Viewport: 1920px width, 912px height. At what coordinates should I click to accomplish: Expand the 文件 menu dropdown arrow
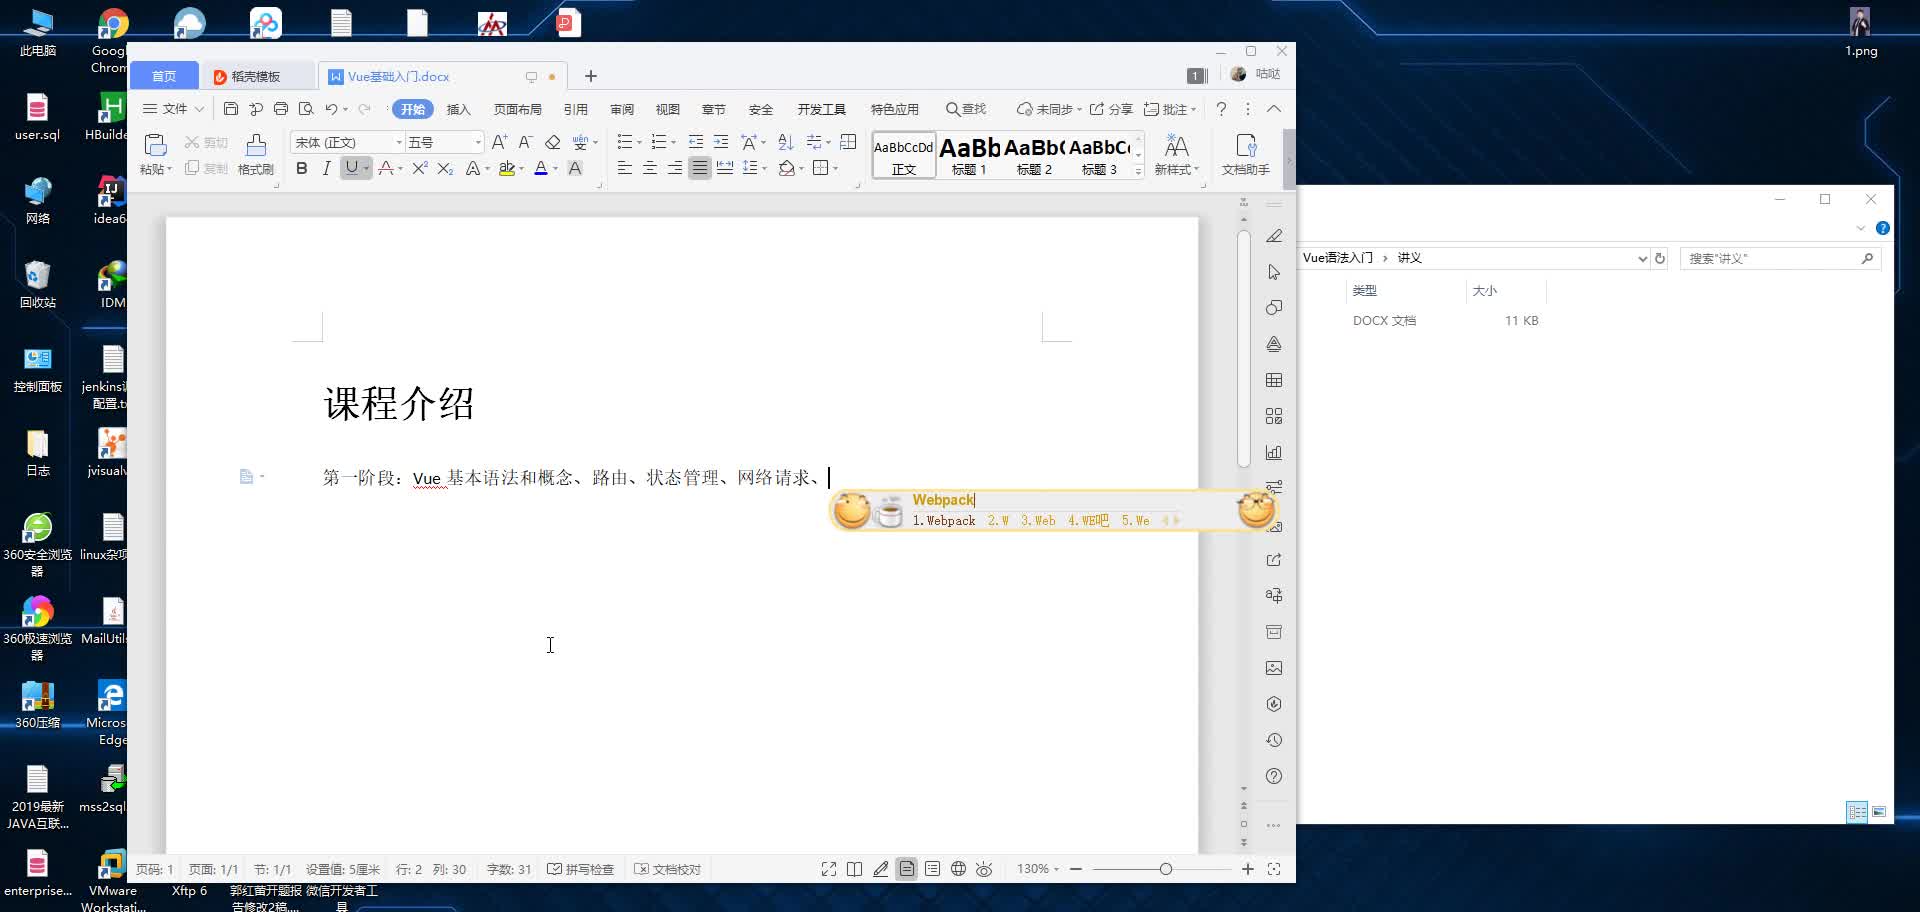tap(199, 109)
